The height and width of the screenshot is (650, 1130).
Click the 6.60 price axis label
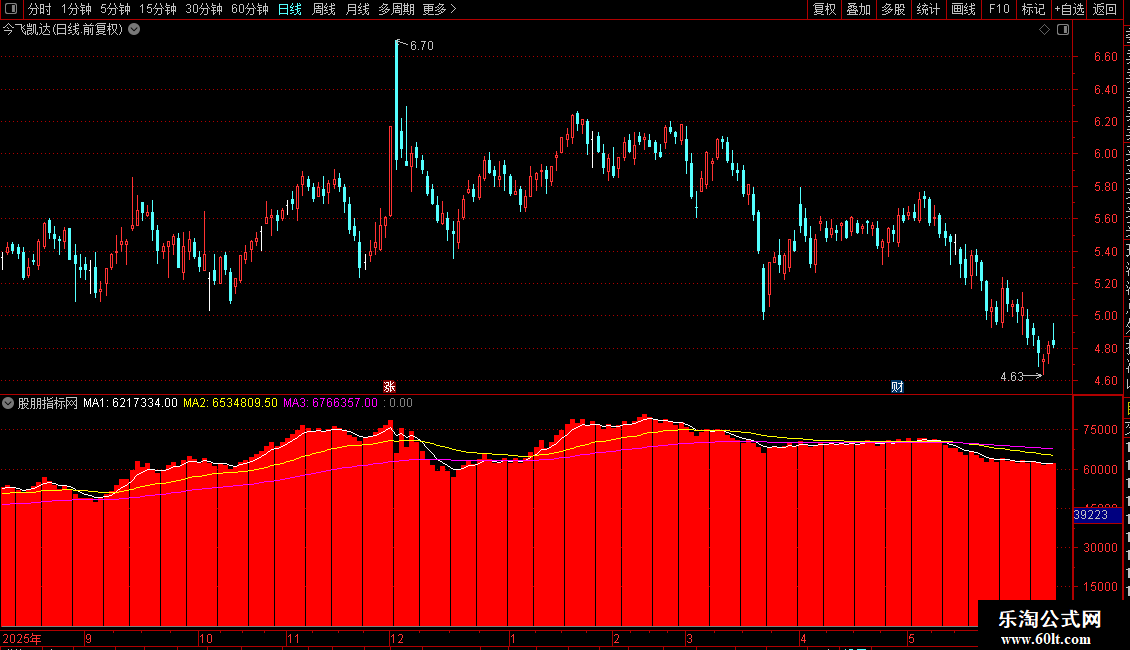[x=1105, y=57]
